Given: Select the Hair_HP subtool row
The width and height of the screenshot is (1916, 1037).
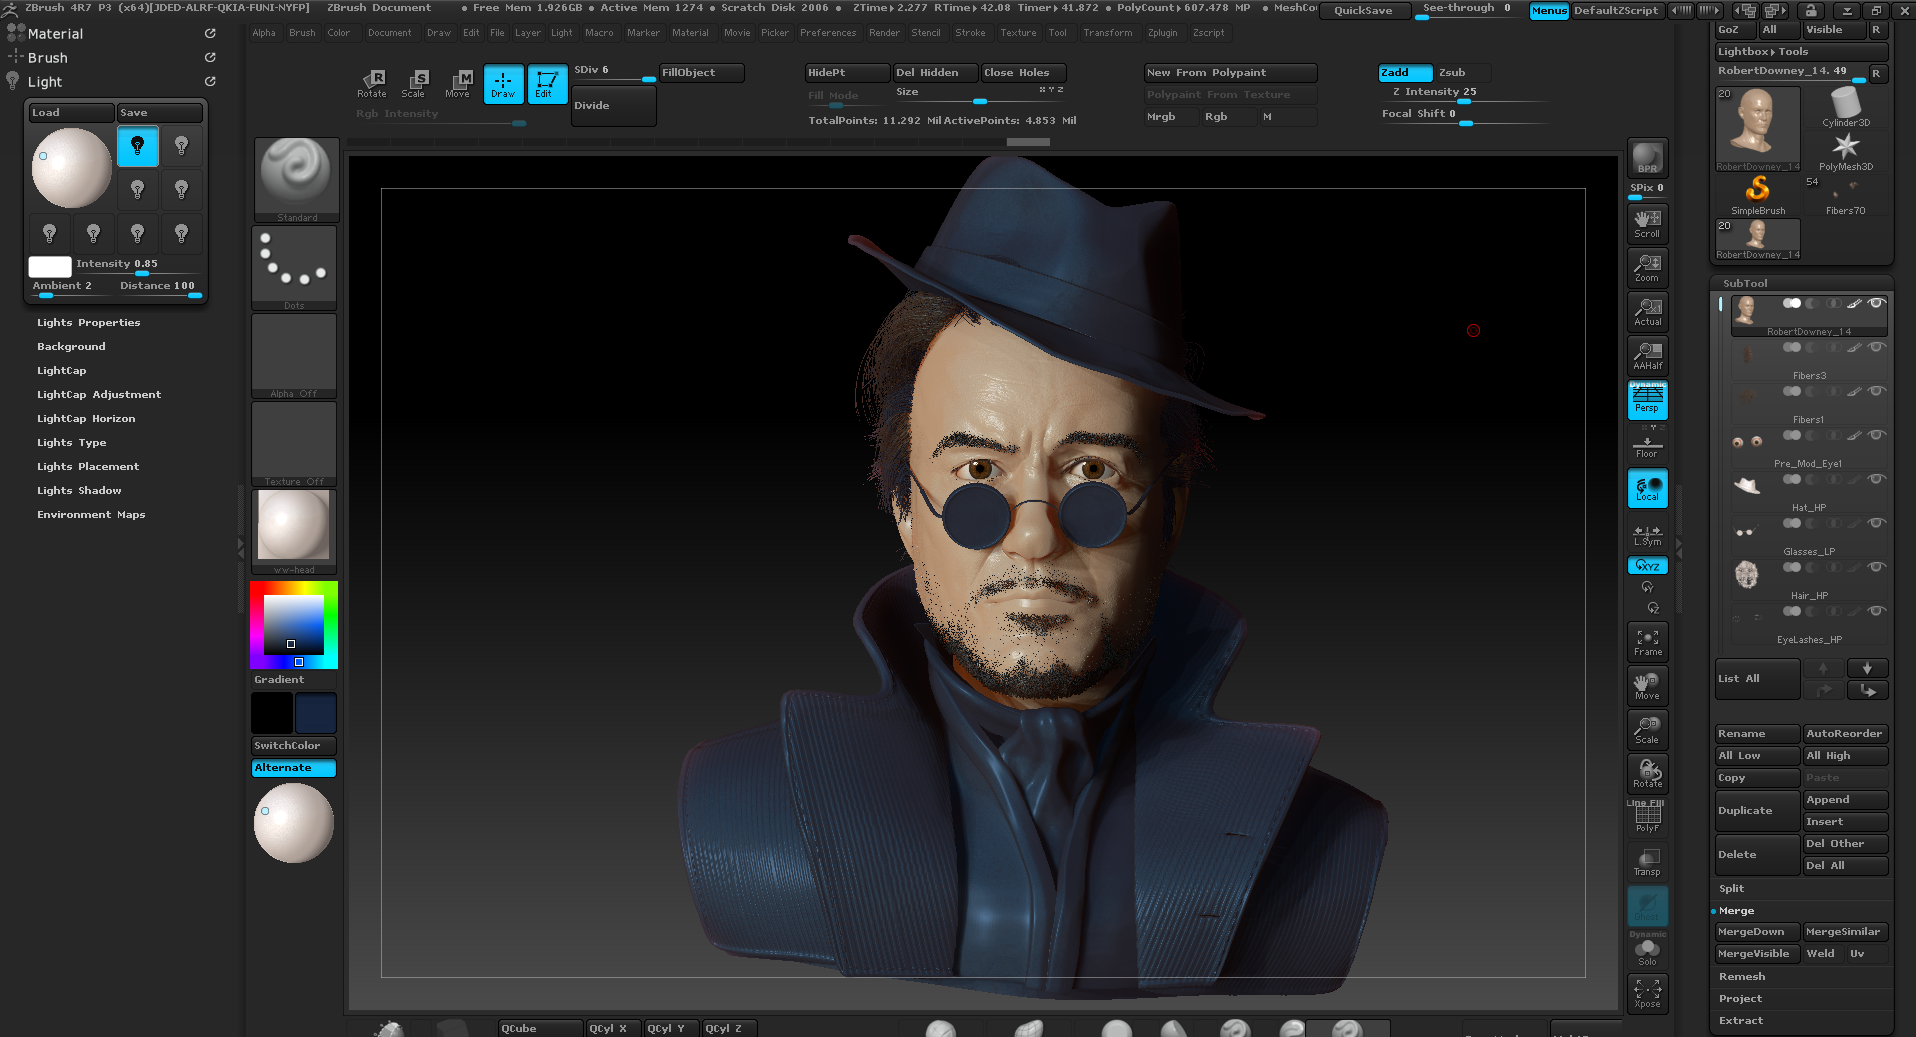Looking at the screenshot, I should [1808, 579].
